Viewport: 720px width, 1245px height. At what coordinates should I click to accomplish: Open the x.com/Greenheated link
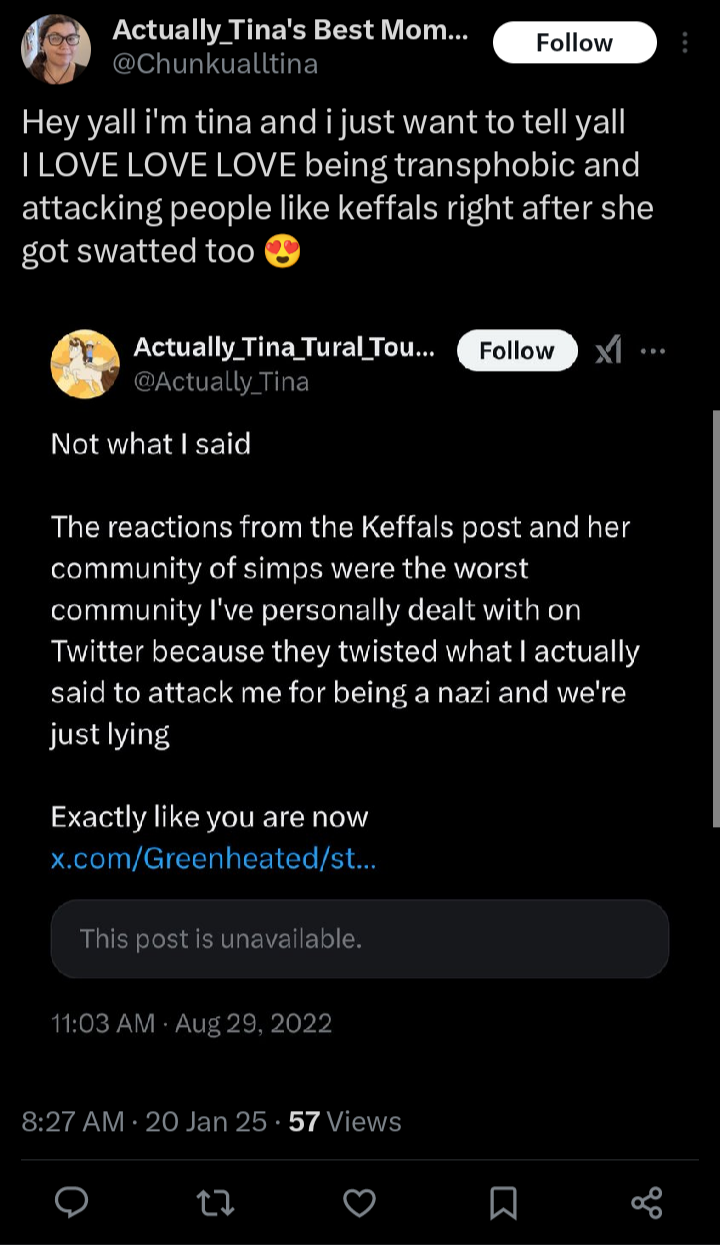click(213, 858)
